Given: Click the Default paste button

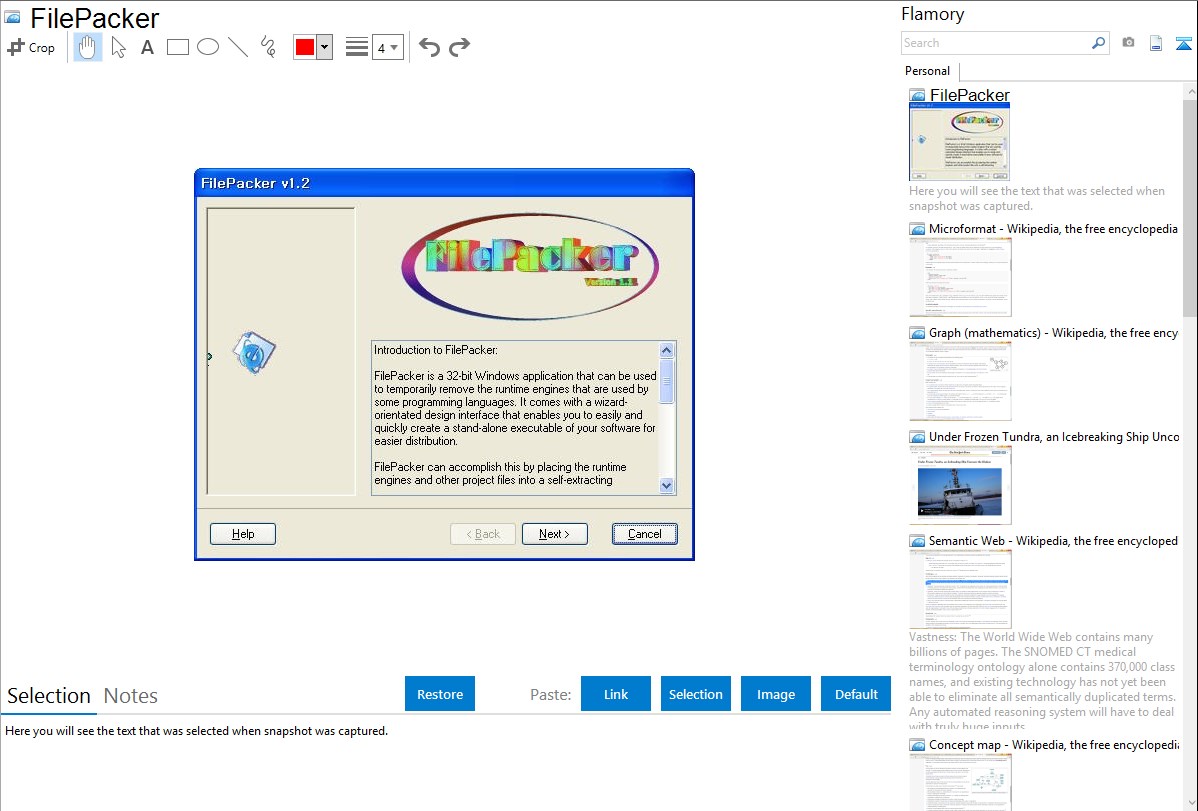Looking at the screenshot, I should tap(856, 693).
